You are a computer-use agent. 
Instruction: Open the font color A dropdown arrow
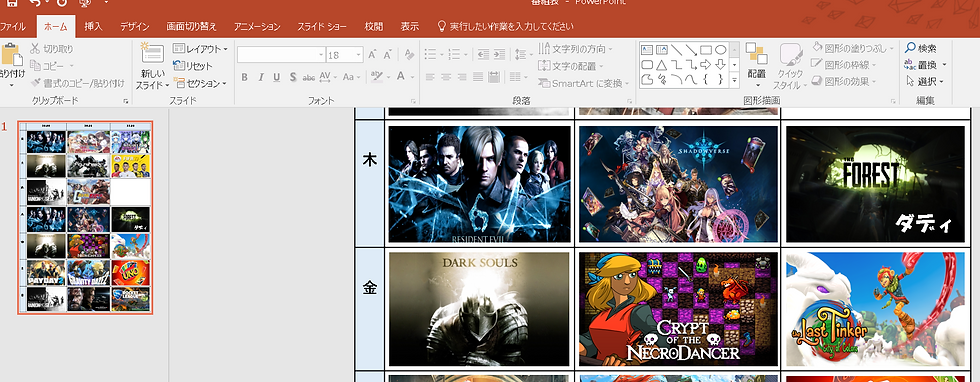(x=412, y=77)
